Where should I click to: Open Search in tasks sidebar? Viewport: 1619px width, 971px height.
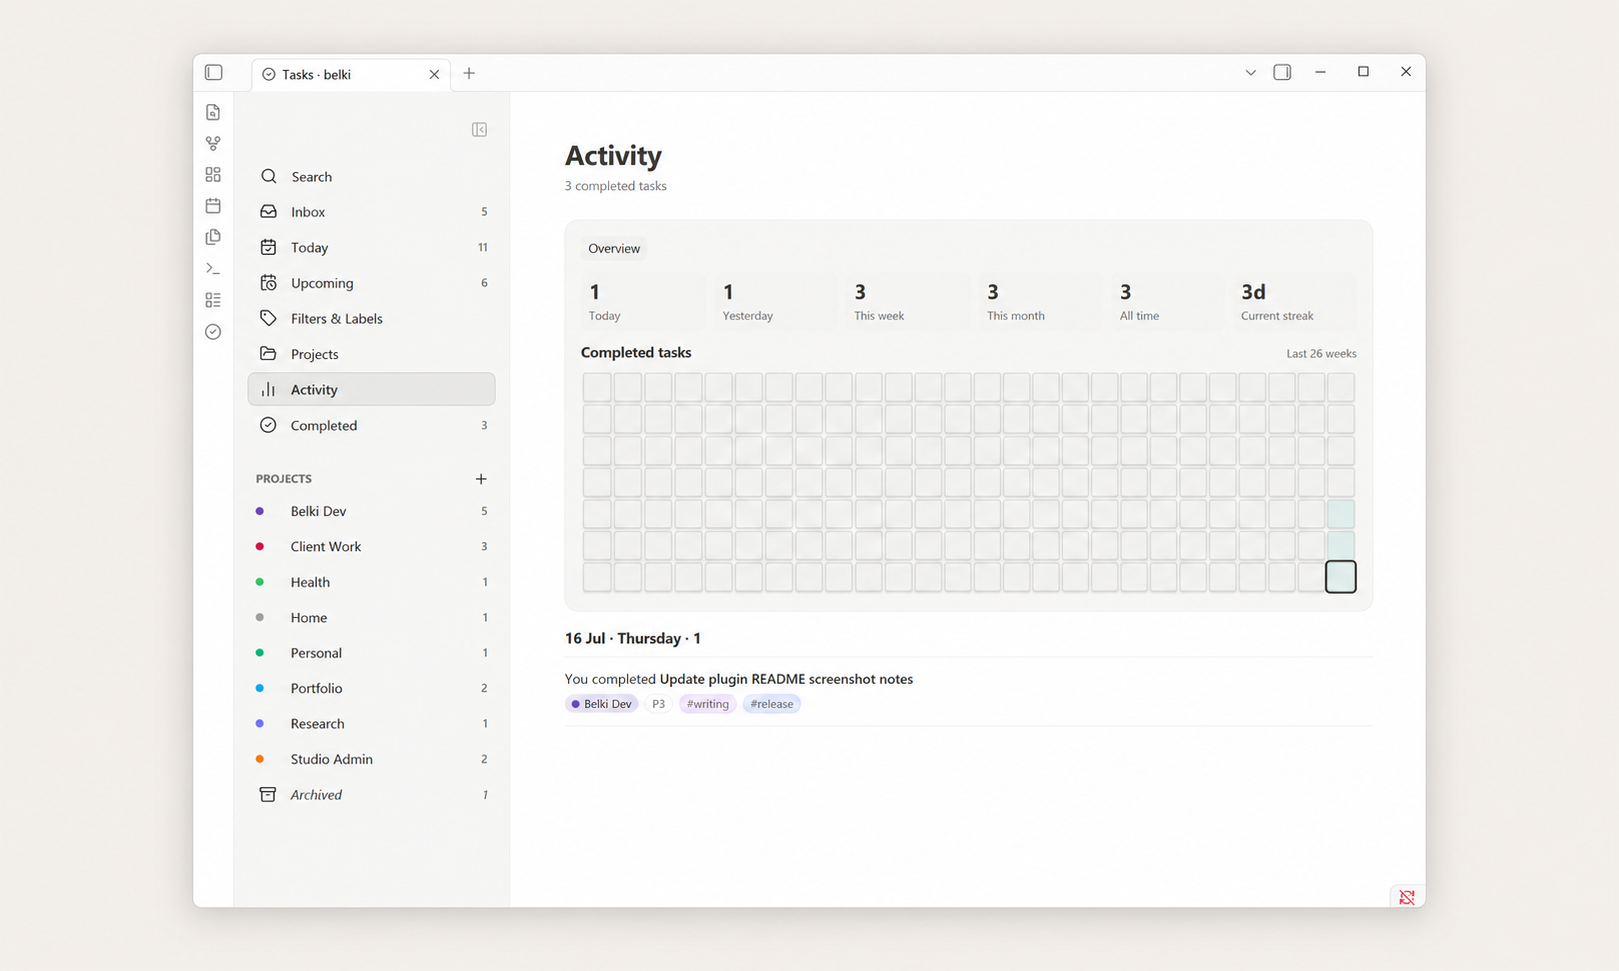point(371,176)
